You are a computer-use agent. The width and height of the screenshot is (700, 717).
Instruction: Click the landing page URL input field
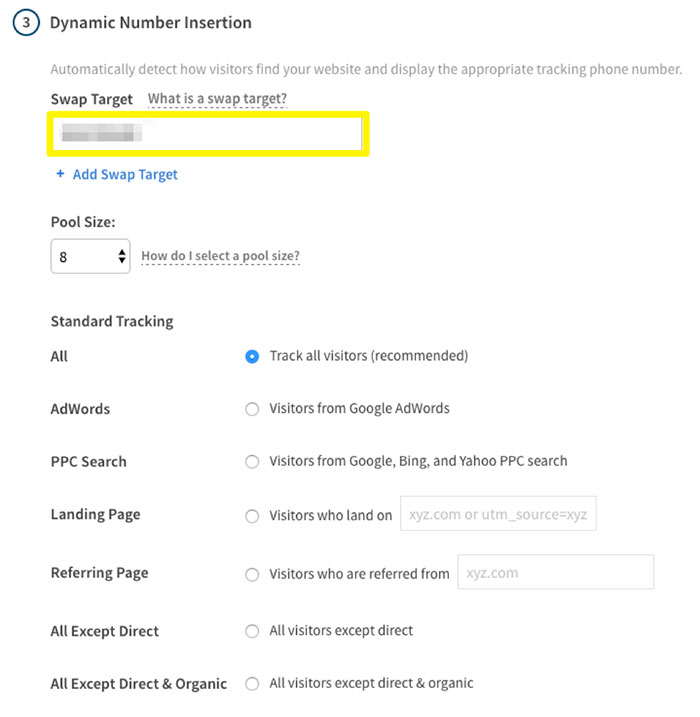[x=498, y=515]
